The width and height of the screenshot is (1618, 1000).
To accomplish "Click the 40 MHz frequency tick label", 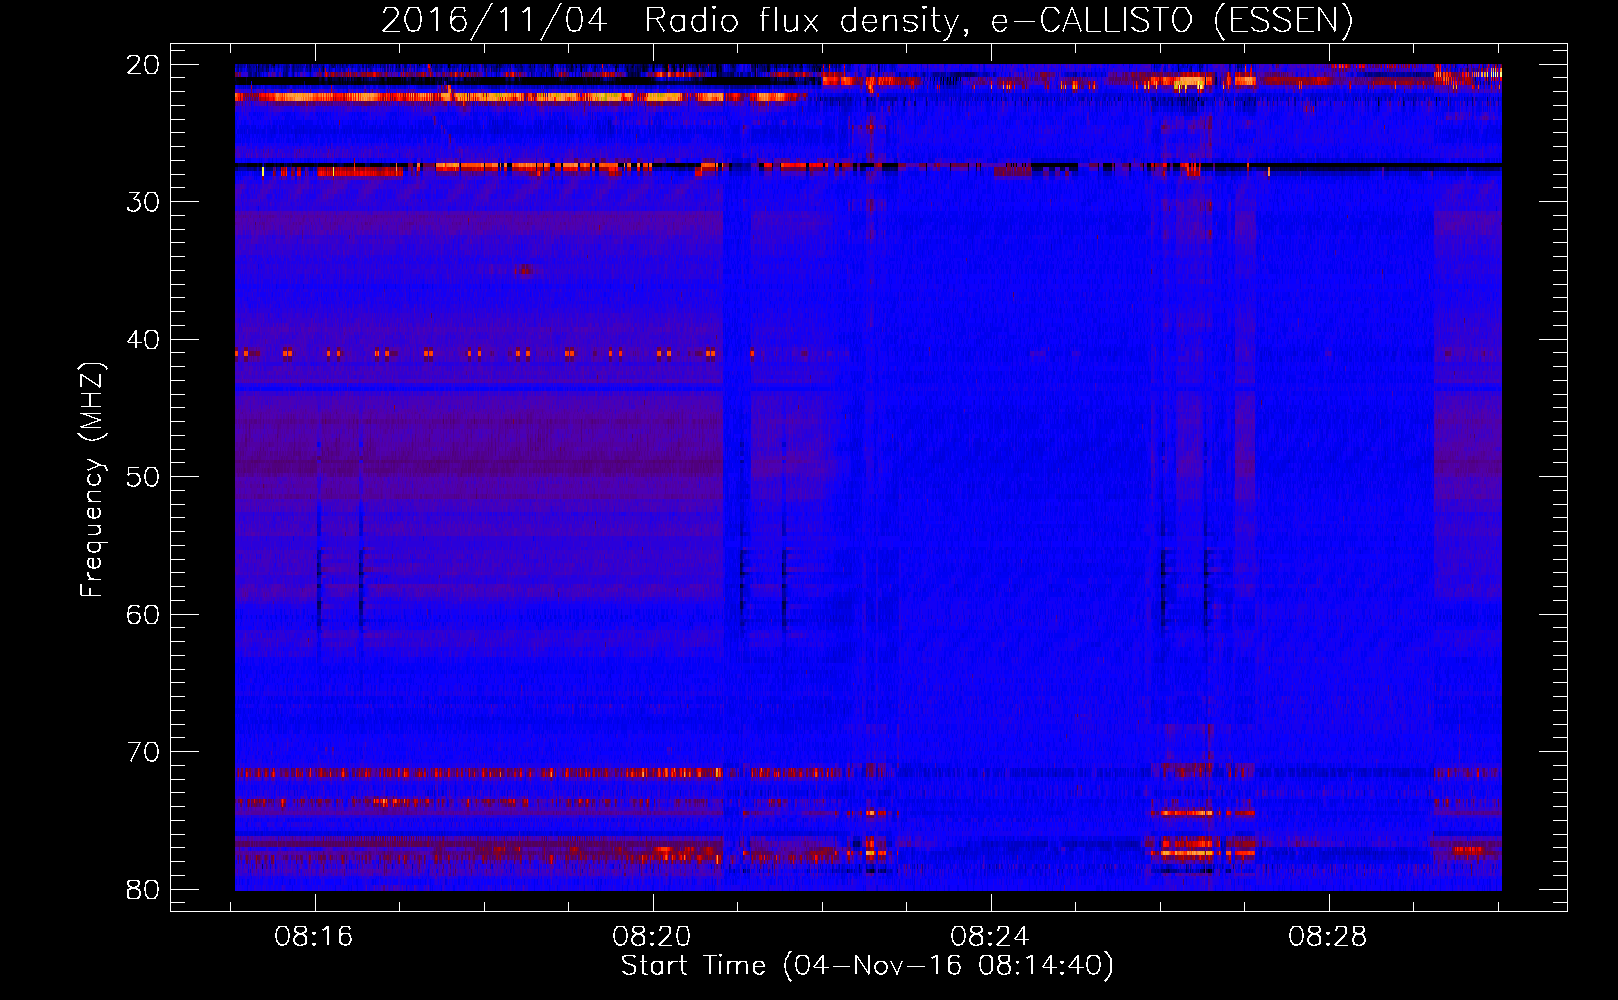I will click(x=143, y=340).
